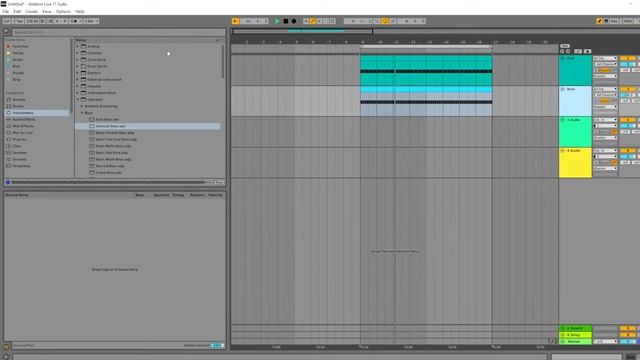Click the Raw preview button
Viewport: 640px width, 360px height.
219,182
